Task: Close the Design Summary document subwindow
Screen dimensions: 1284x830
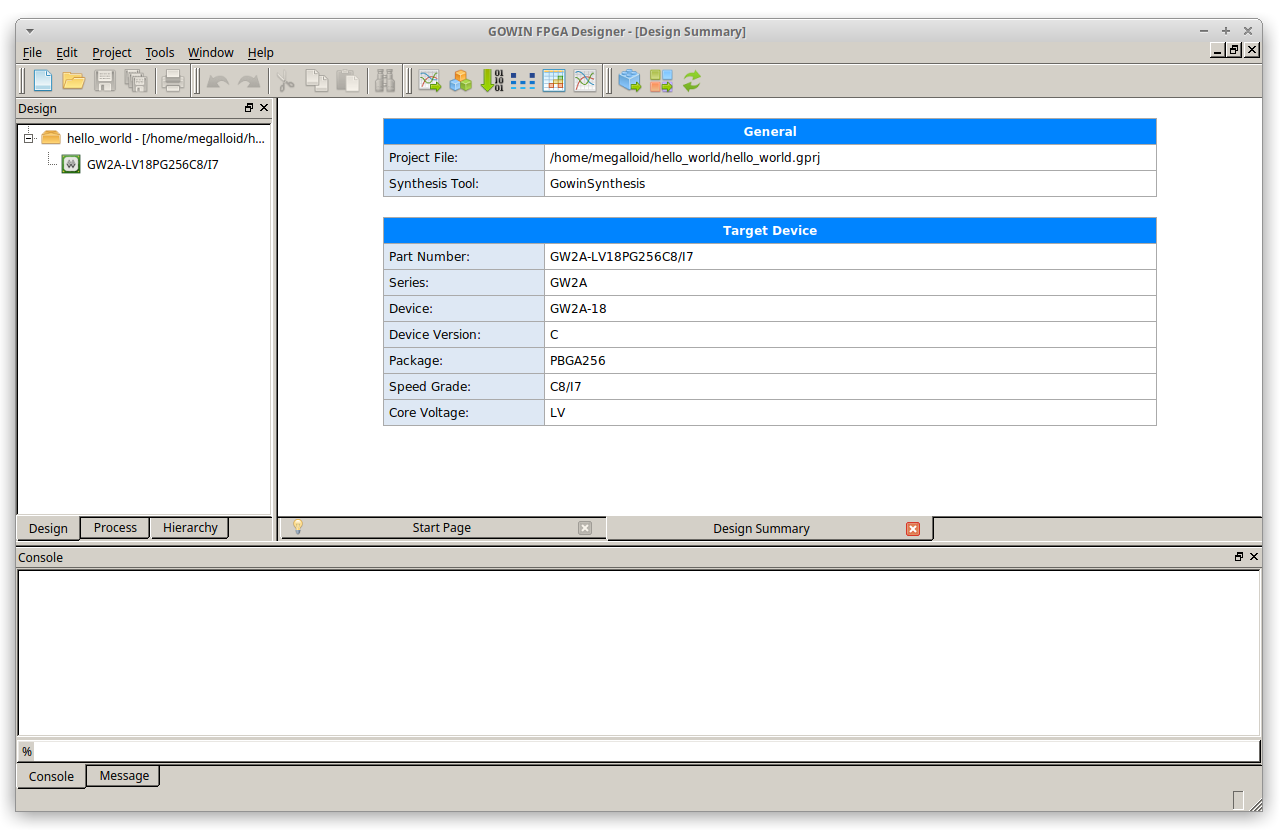Action: (1250, 50)
